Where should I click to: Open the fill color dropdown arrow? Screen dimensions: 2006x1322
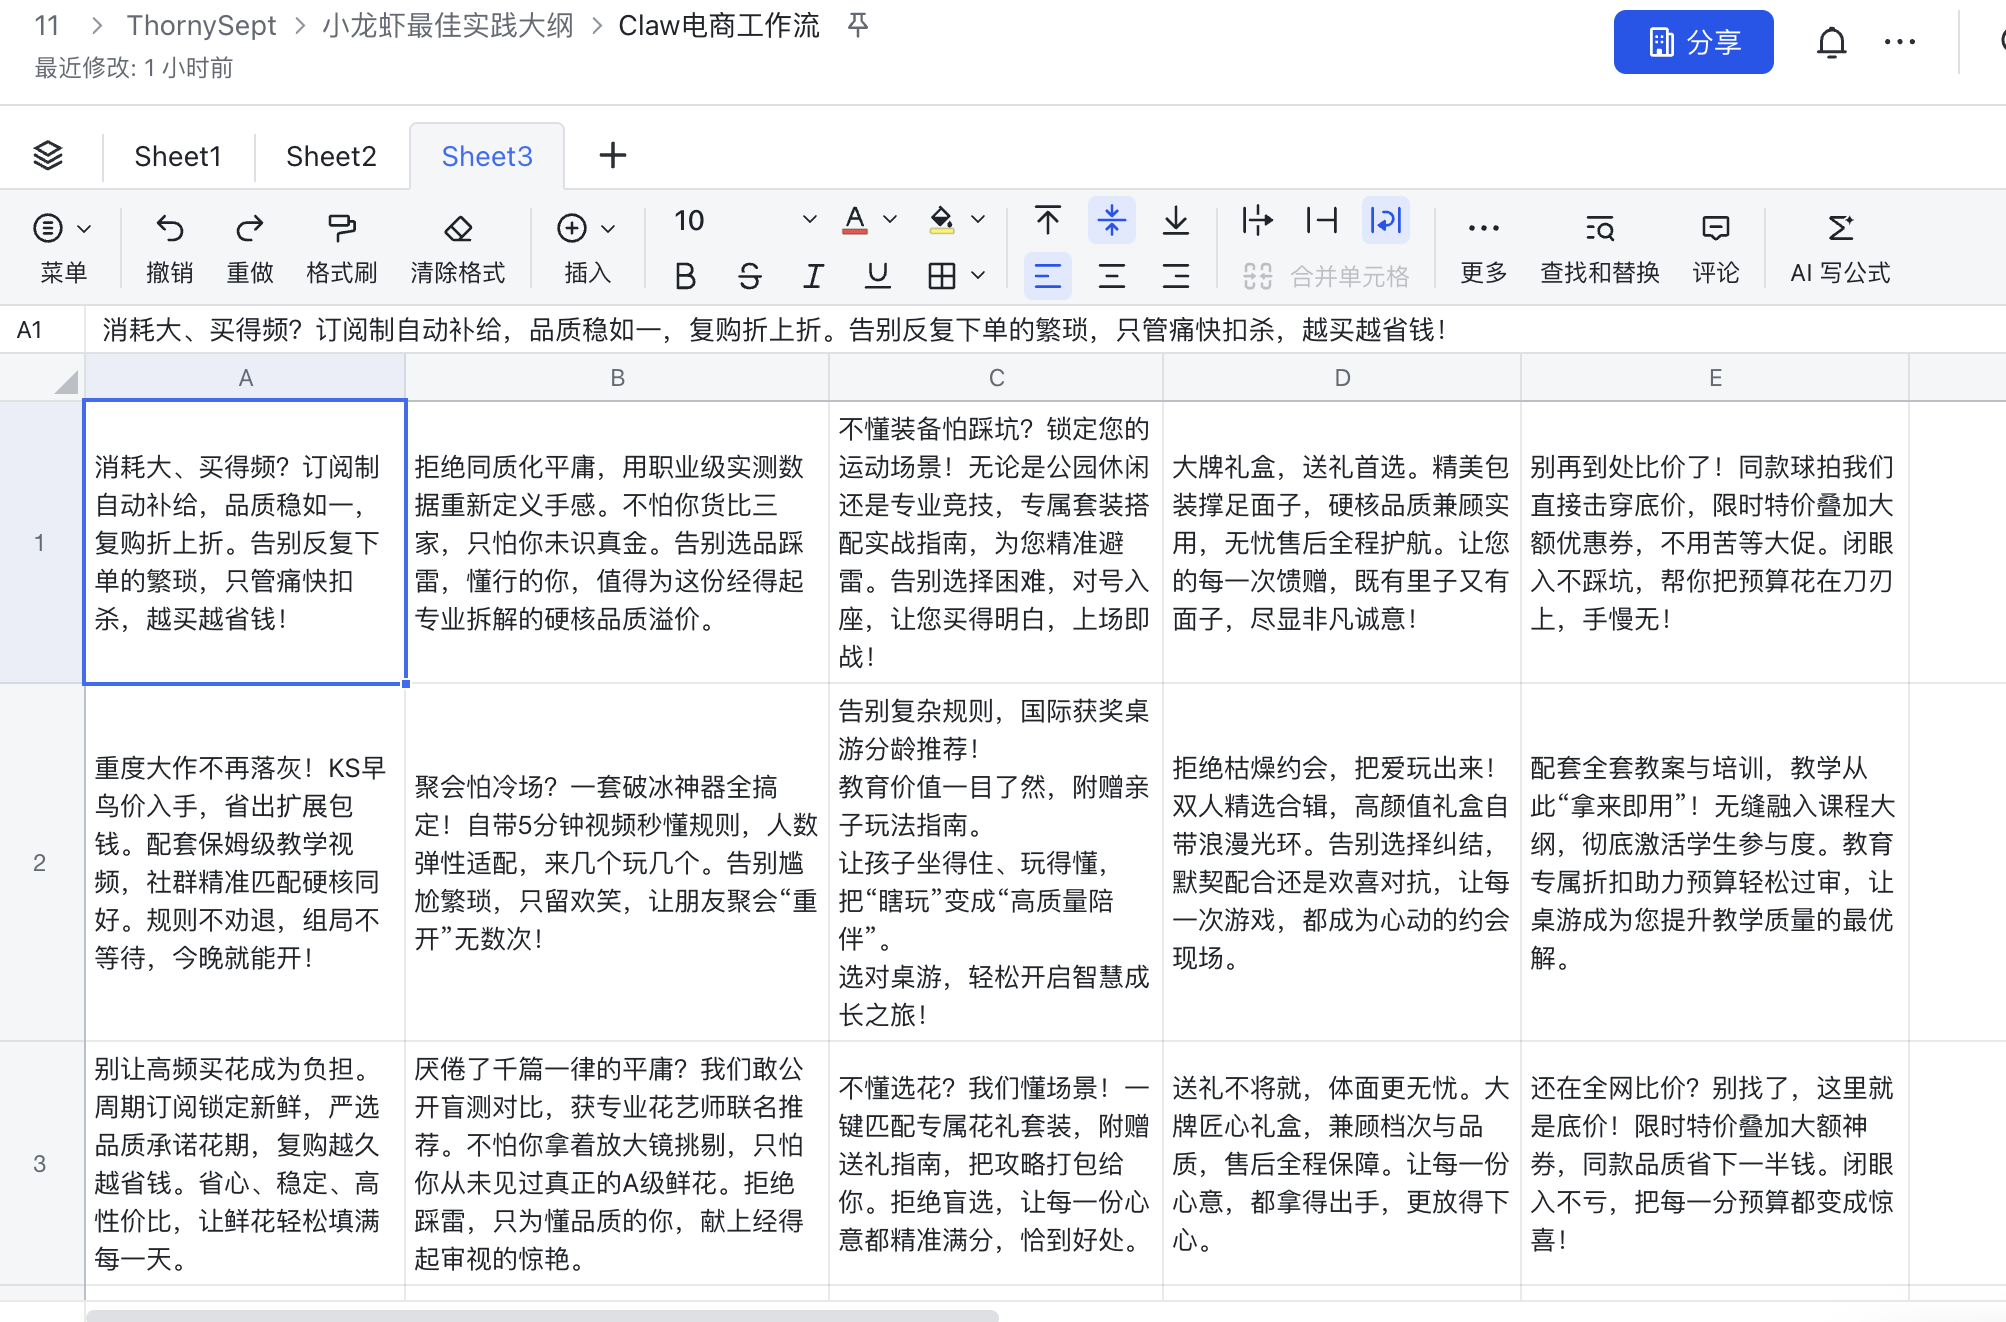[x=979, y=220]
